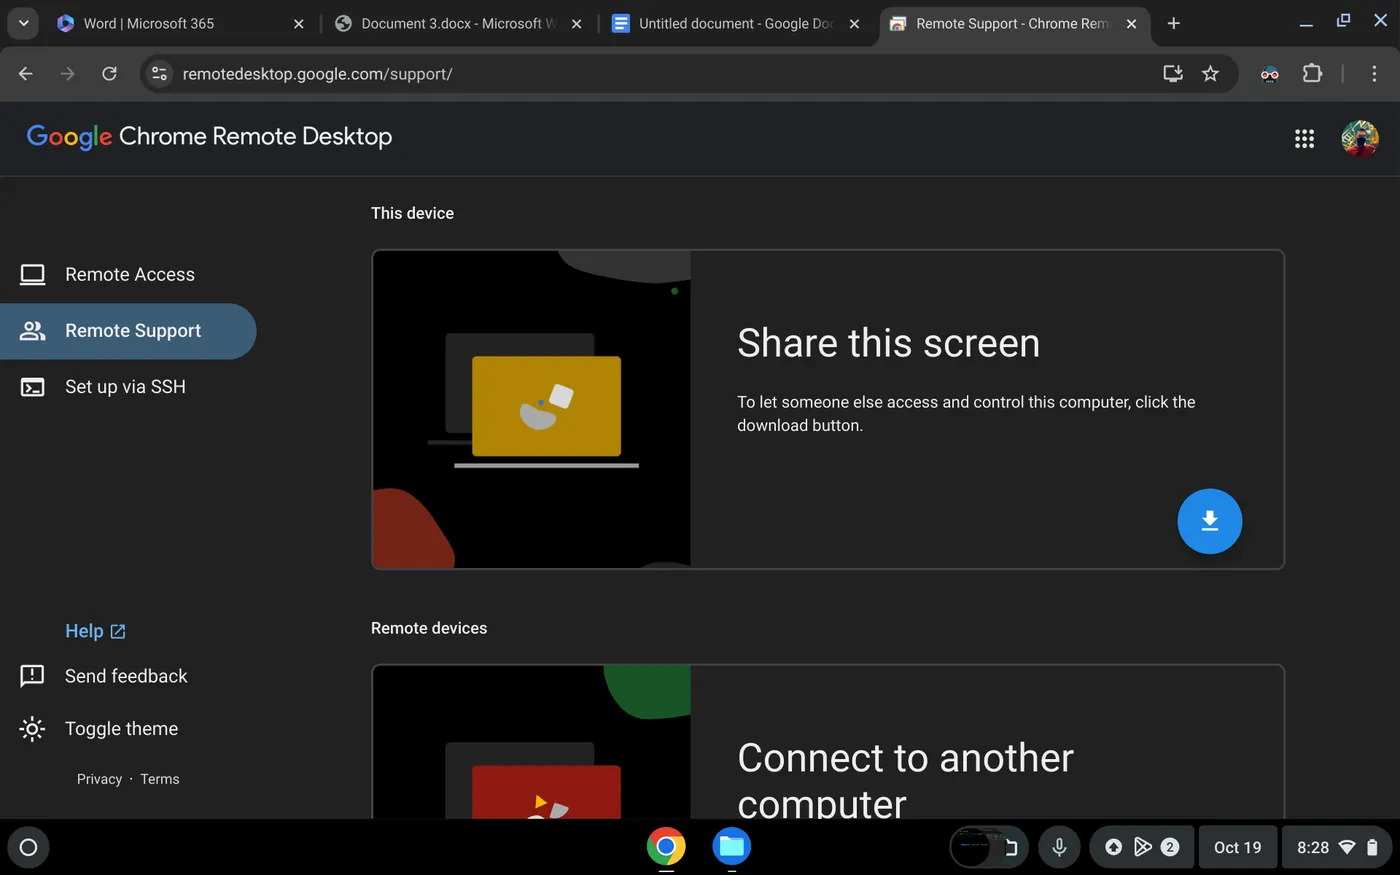Open the Files app from the shelf
The height and width of the screenshot is (875, 1400).
coord(732,847)
